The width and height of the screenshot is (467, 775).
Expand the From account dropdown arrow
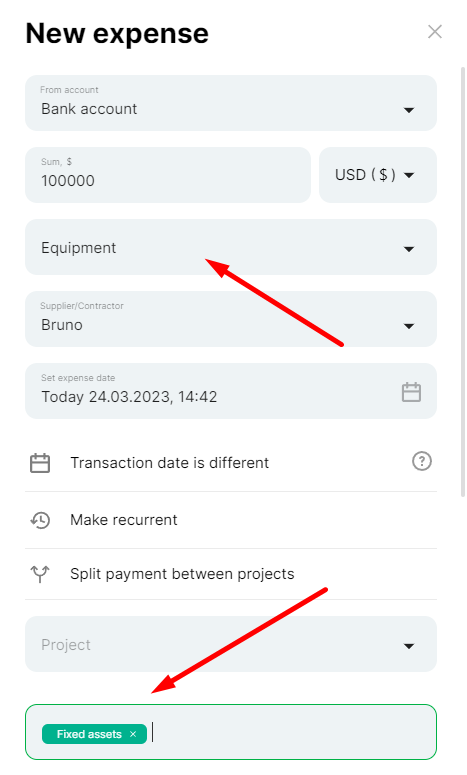(409, 110)
